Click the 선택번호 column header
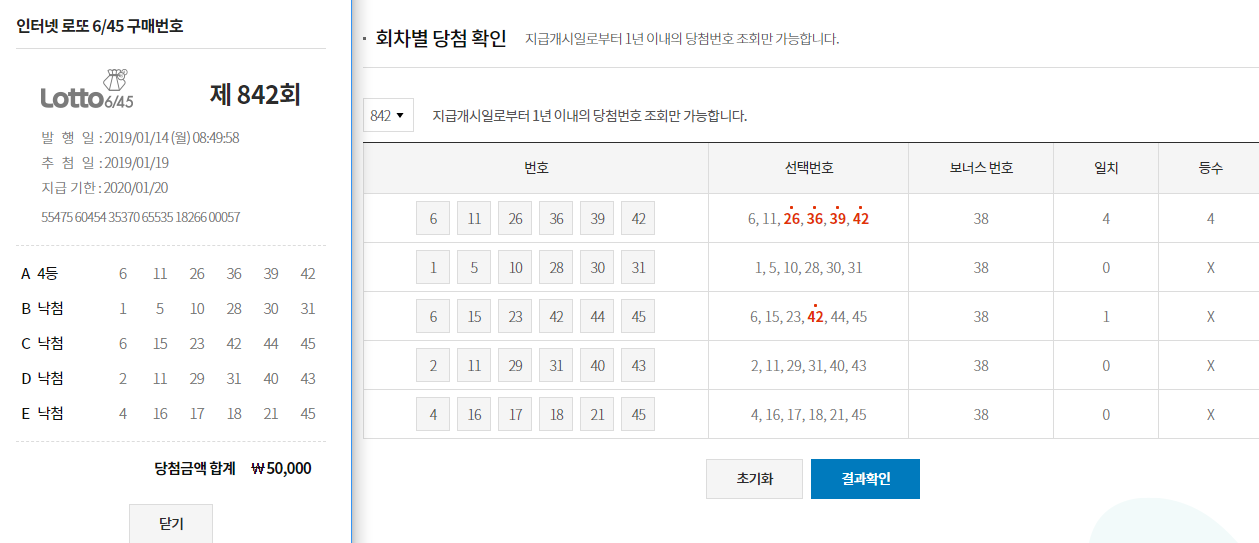 point(808,168)
